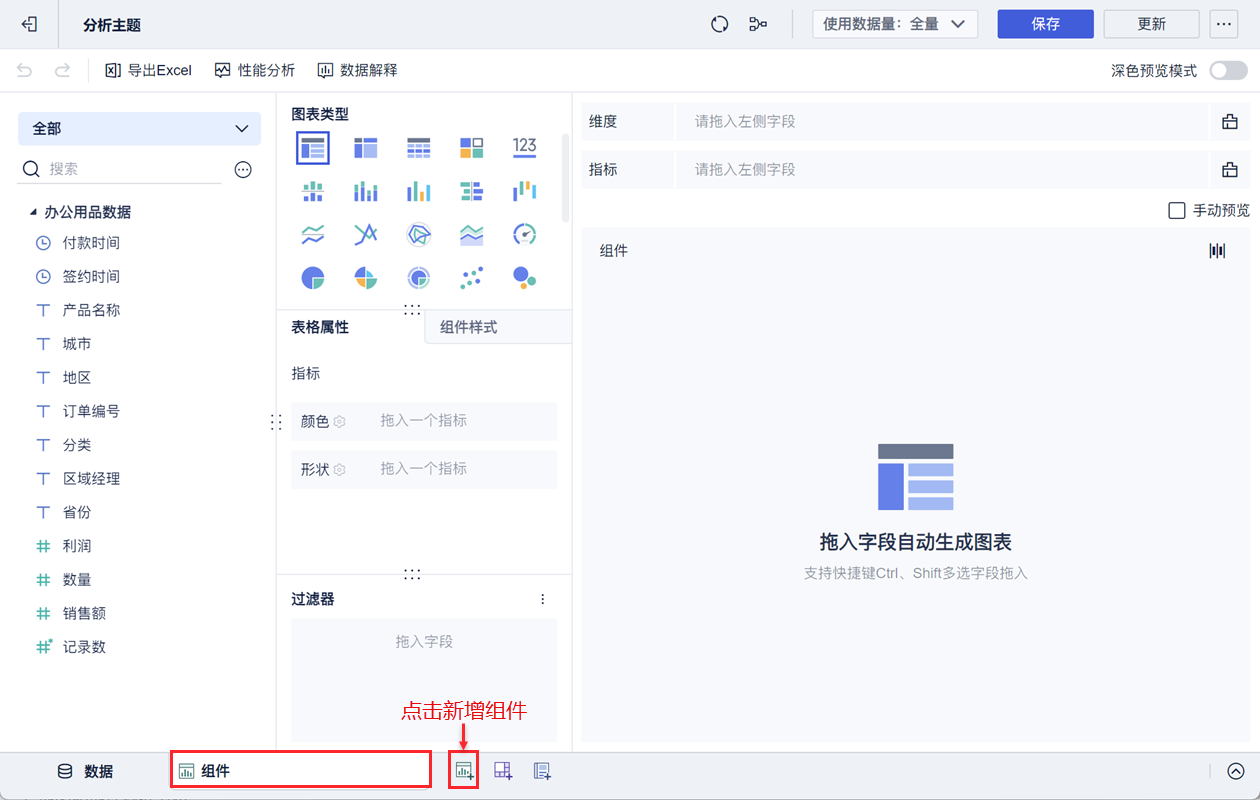Open the 维度 row settings icon
The image size is (1260, 800).
point(1230,122)
